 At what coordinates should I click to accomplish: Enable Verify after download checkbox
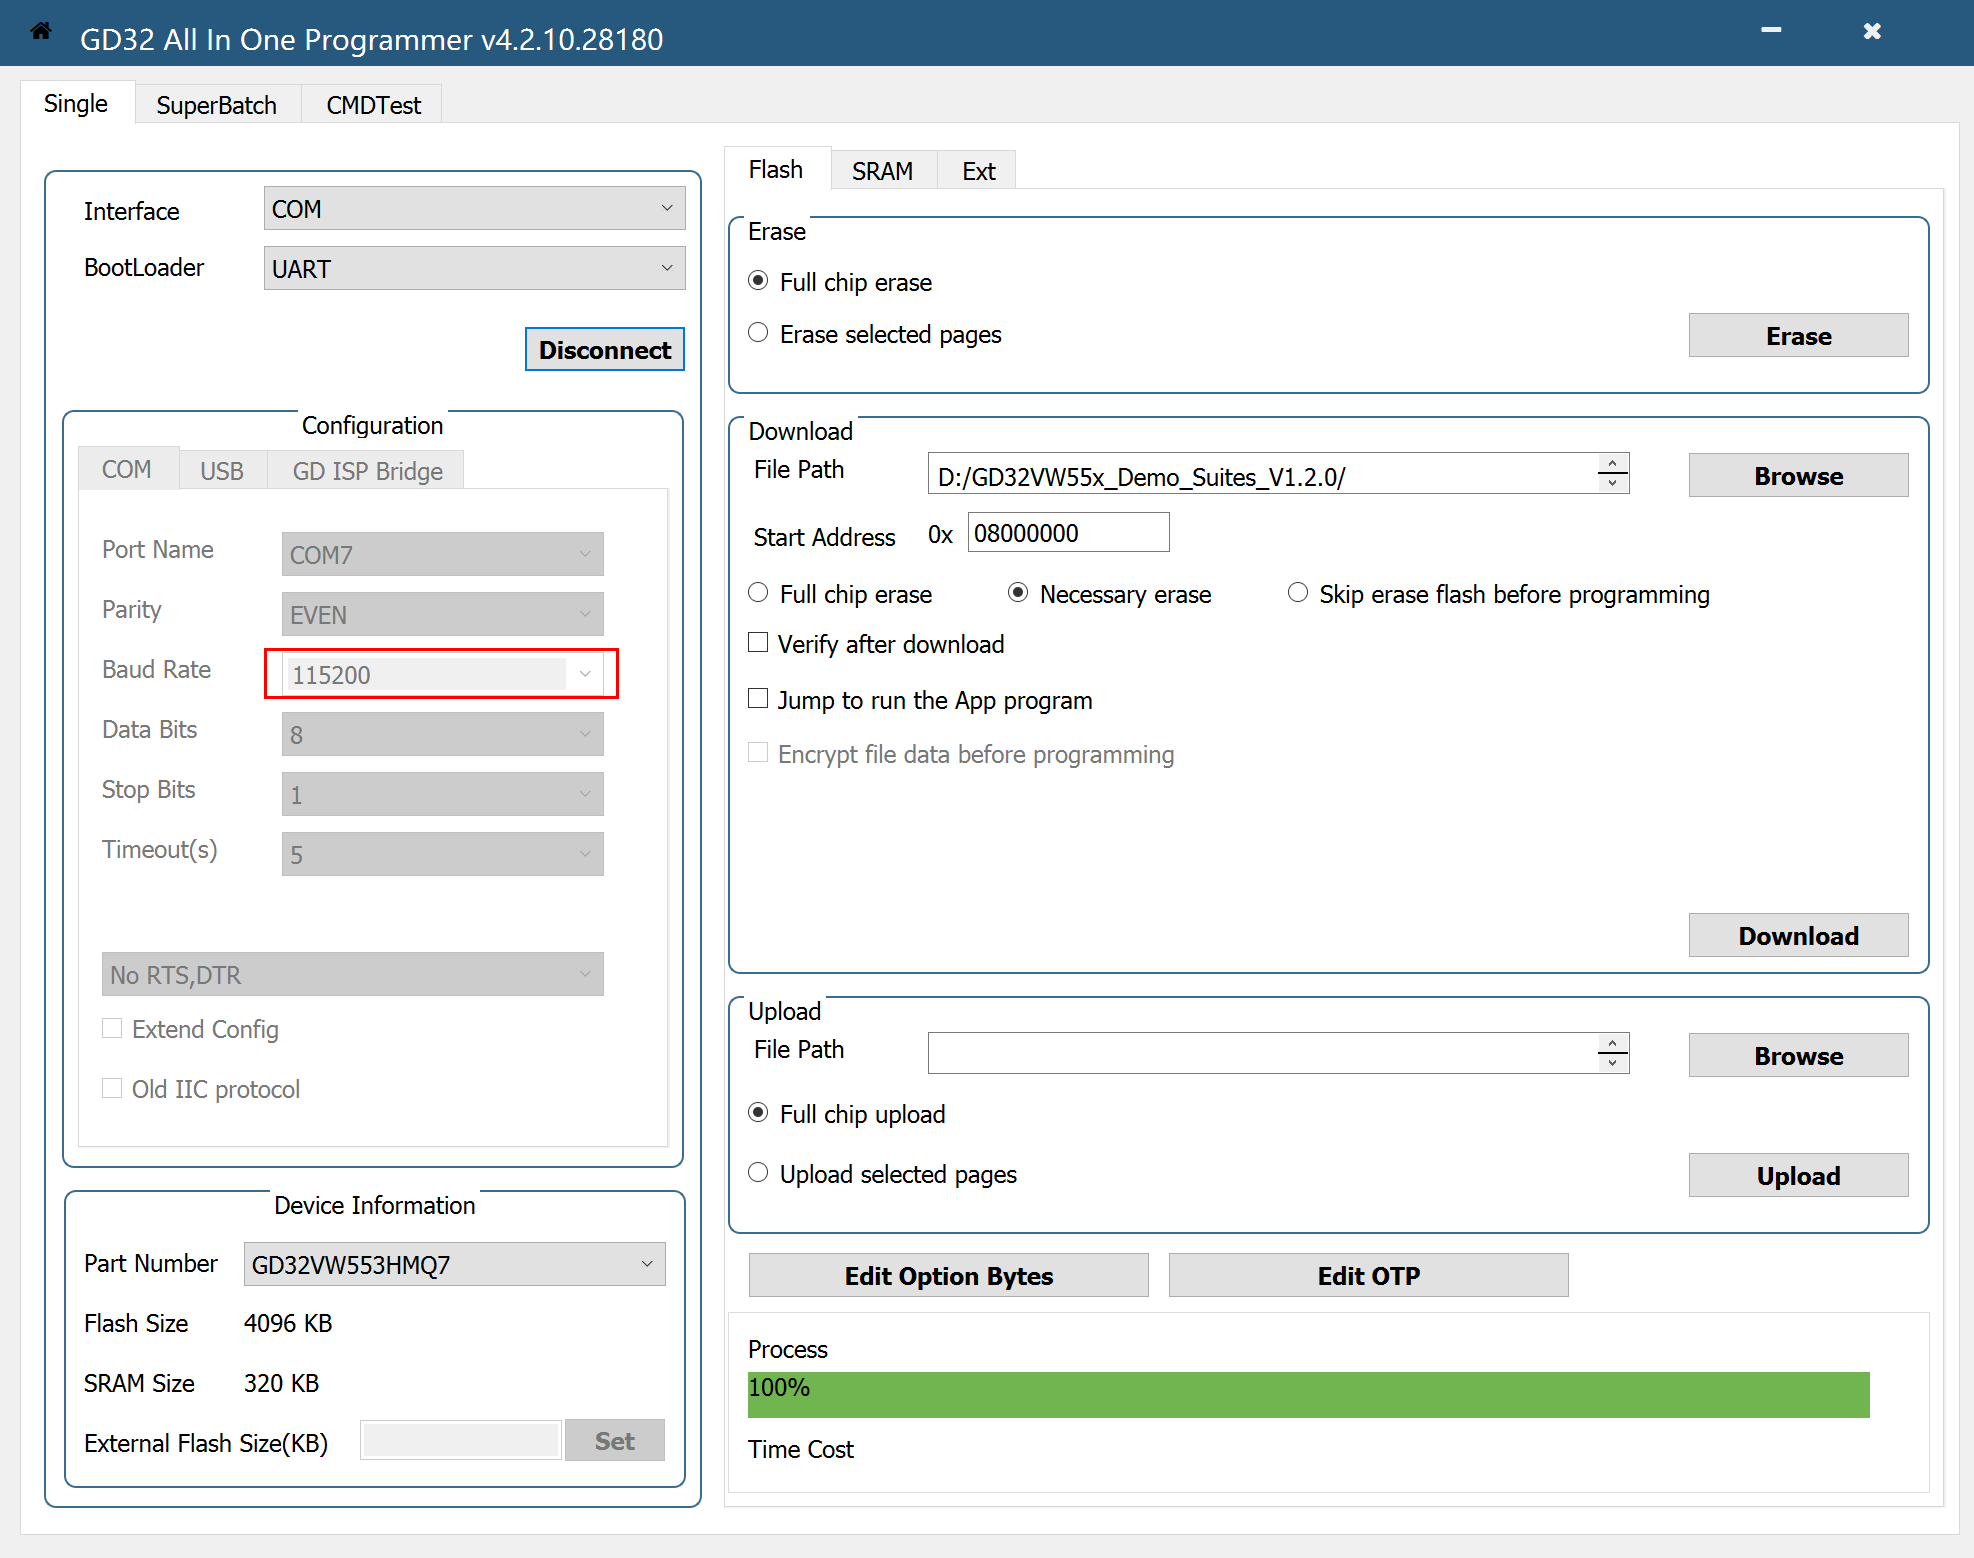759,643
